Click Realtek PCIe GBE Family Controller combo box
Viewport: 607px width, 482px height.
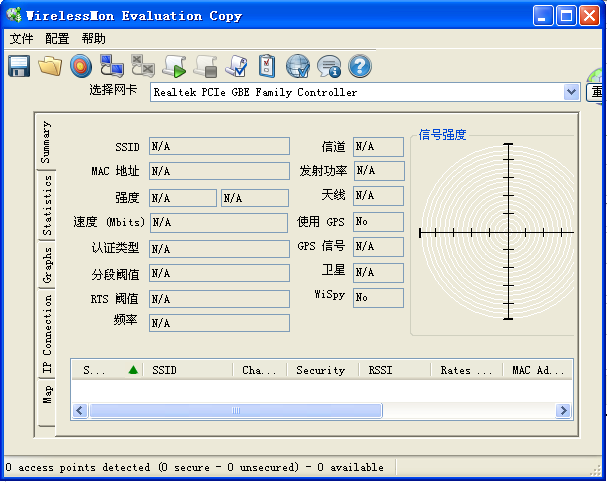365,92
